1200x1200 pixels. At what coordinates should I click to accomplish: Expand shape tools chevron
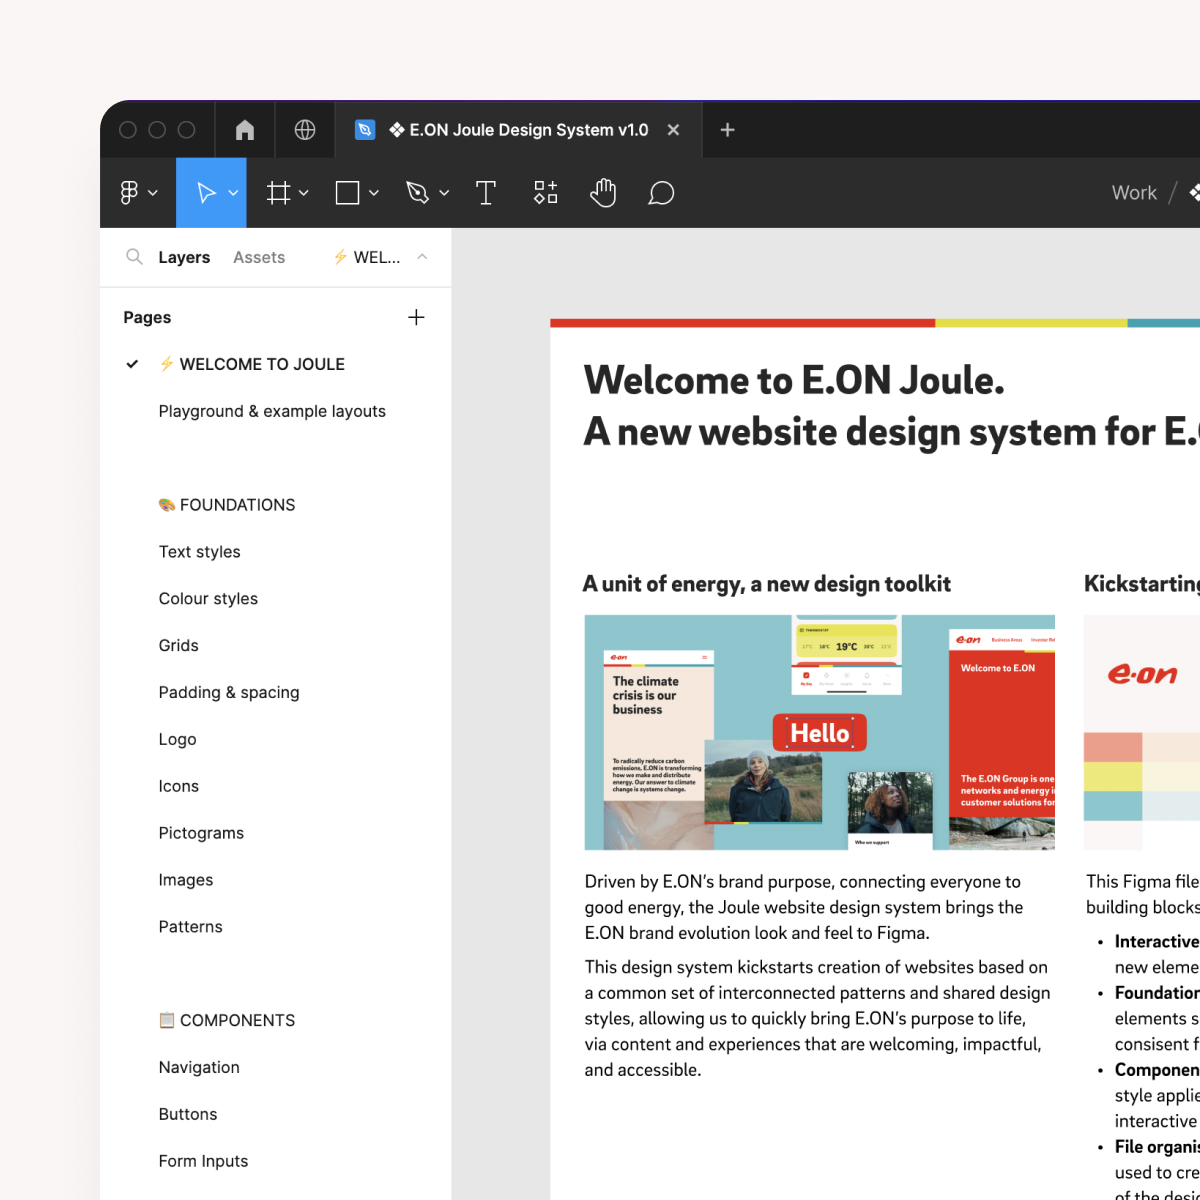[374, 193]
